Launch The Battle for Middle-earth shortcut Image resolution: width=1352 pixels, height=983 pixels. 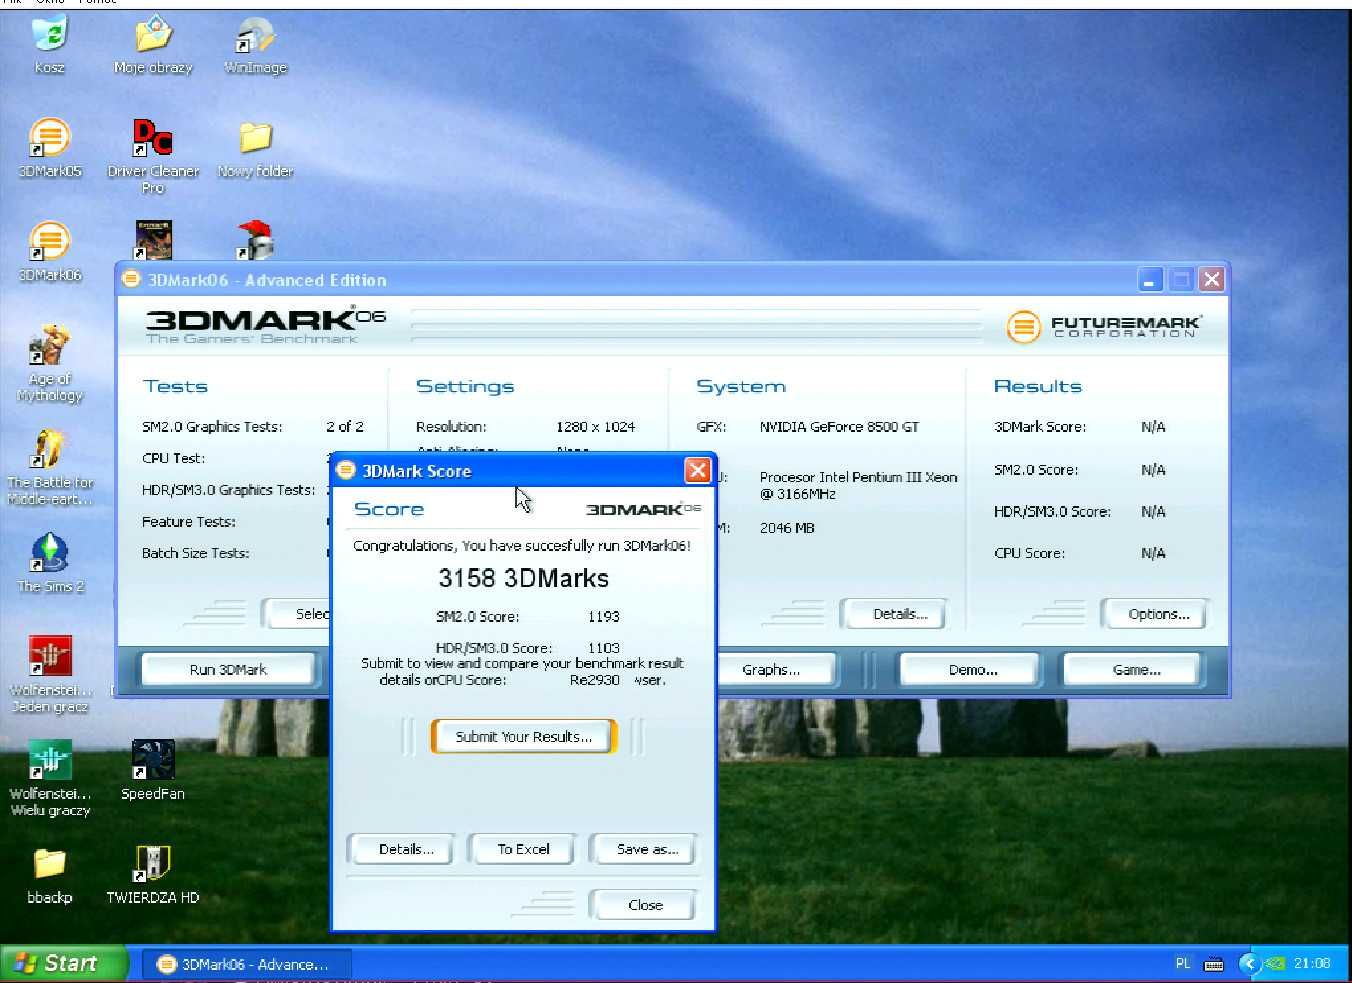pos(49,467)
